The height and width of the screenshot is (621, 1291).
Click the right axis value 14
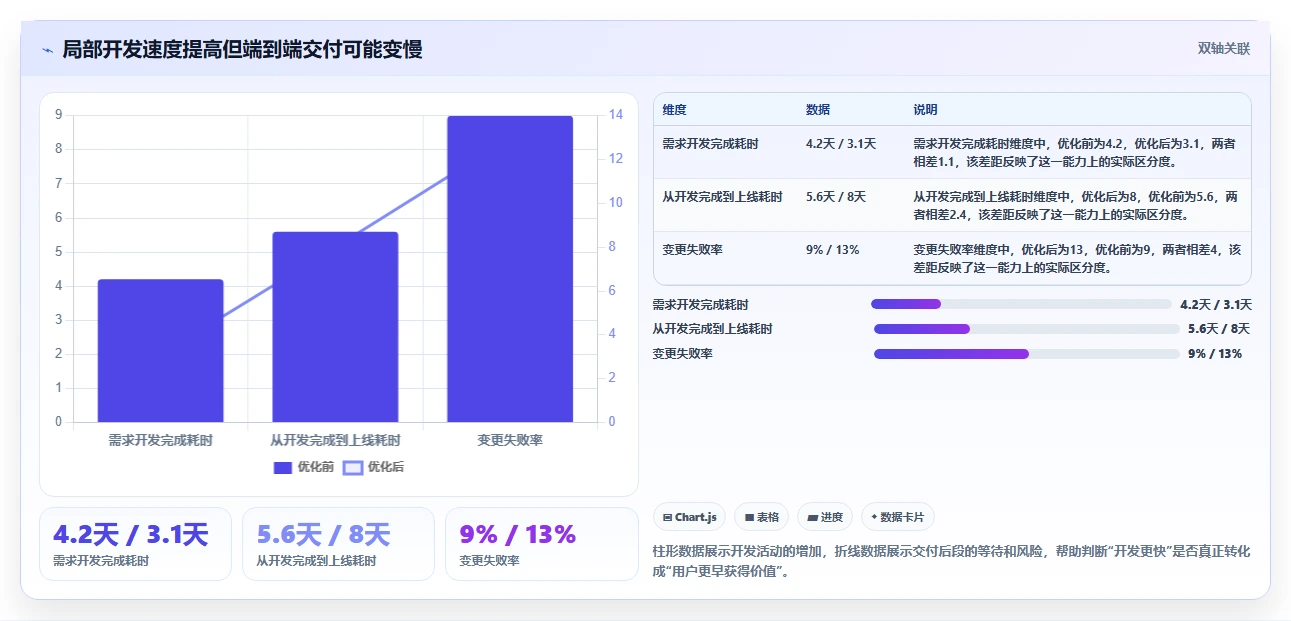(615, 115)
